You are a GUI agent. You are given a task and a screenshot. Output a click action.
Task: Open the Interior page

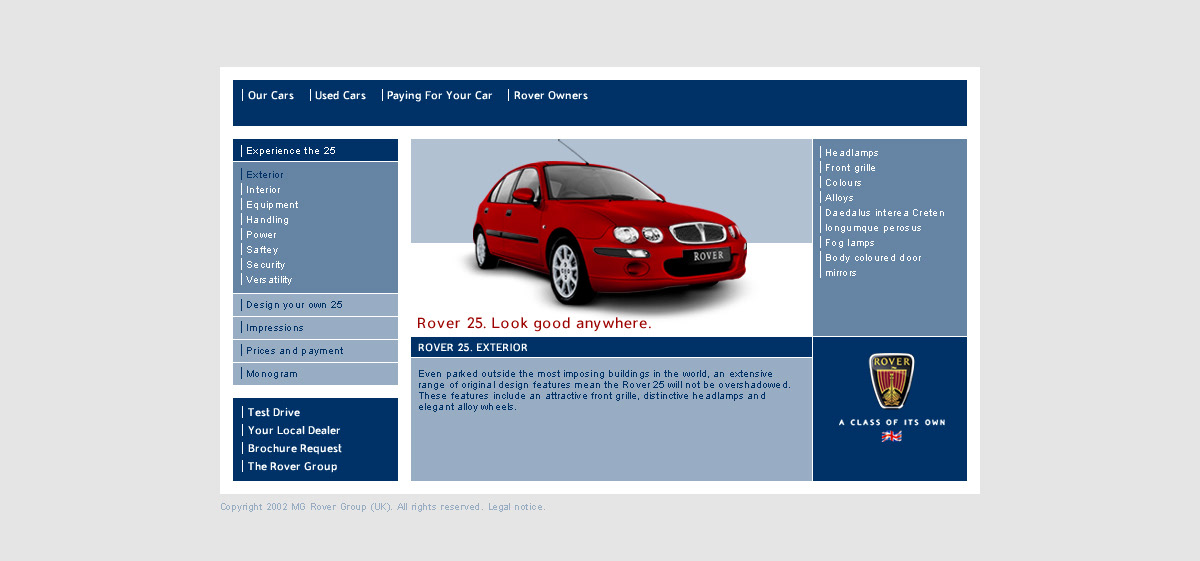(263, 190)
